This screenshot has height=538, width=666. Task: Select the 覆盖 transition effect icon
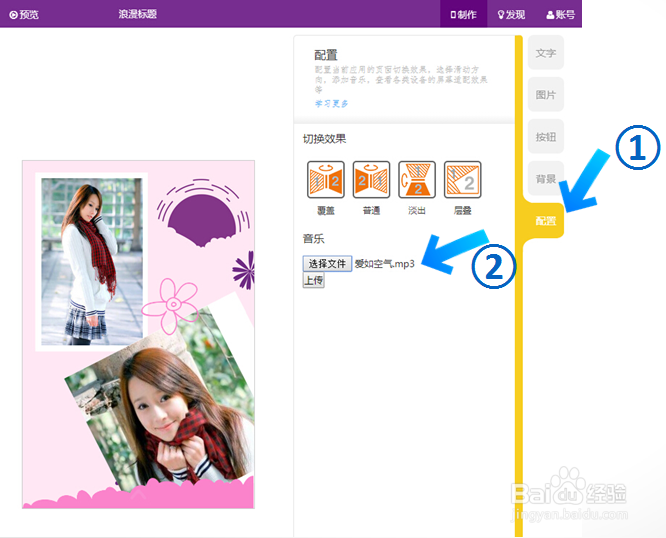click(x=326, y=180)
